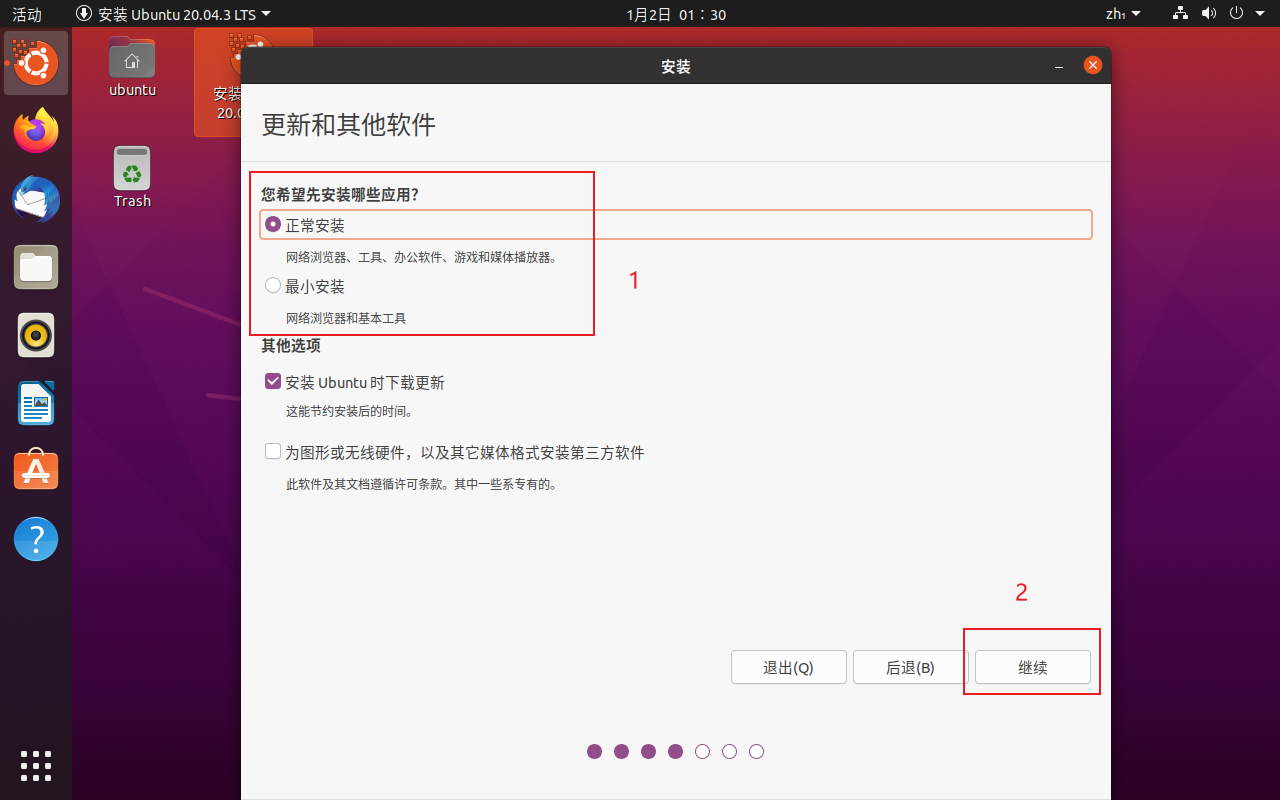Viewport: 1280px width, 800px height.
Task: Open Thunderbird mail from the dock
Action: [36, 199]
